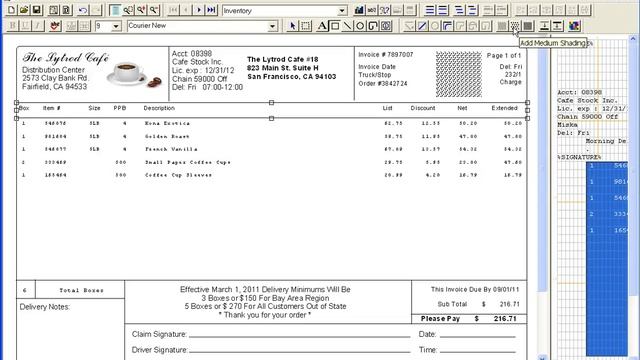The width and height of the screenshot is (640, 360).
Task: Click the 'French Vanilla' row description
Action: (171, 149)
